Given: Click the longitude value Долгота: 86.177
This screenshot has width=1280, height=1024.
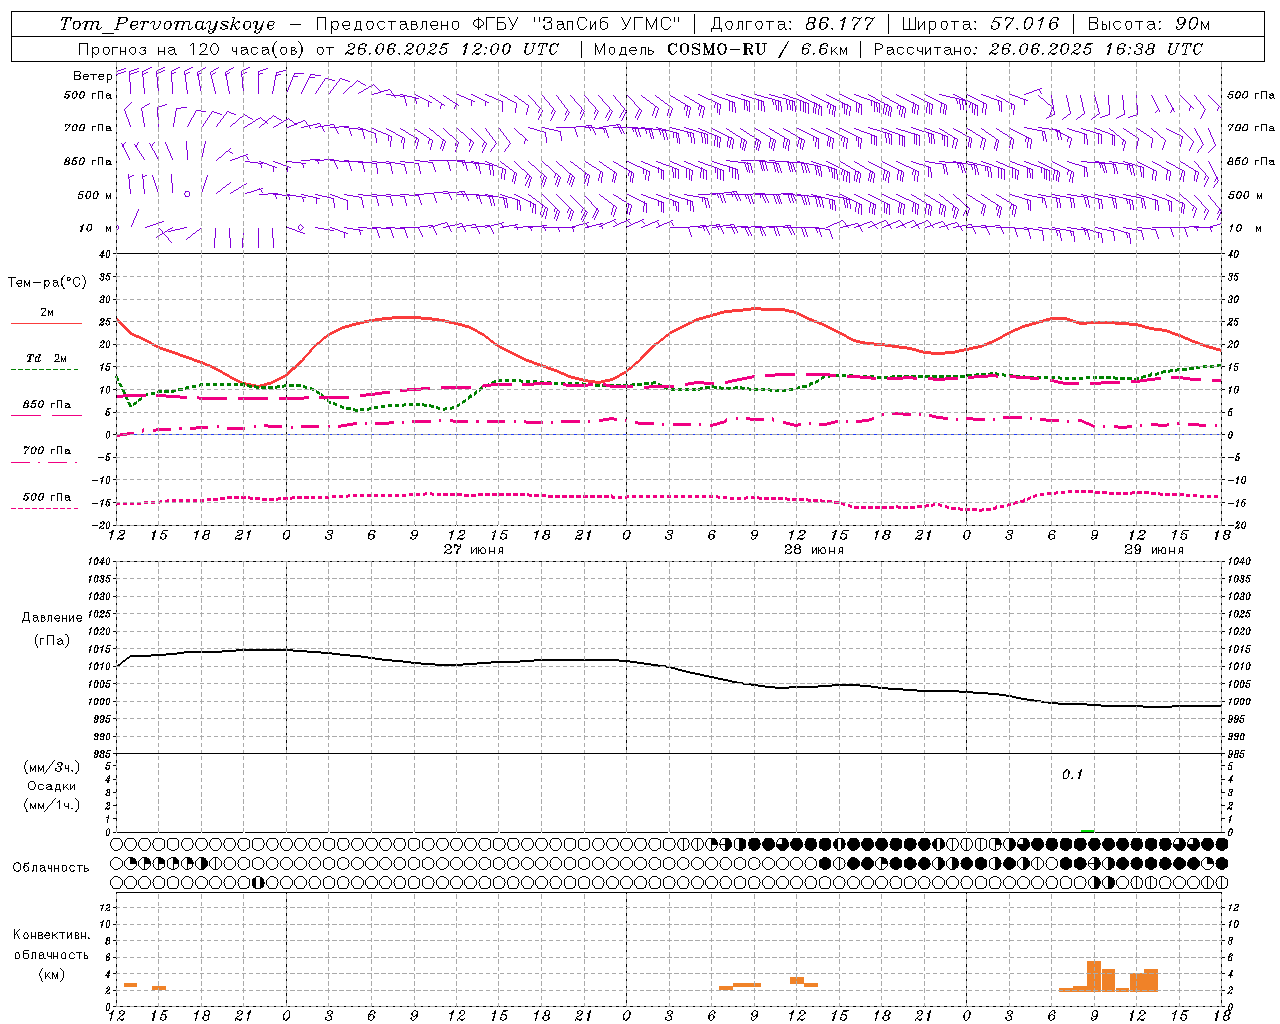Looking at the screenshot, I should [792, 24].
